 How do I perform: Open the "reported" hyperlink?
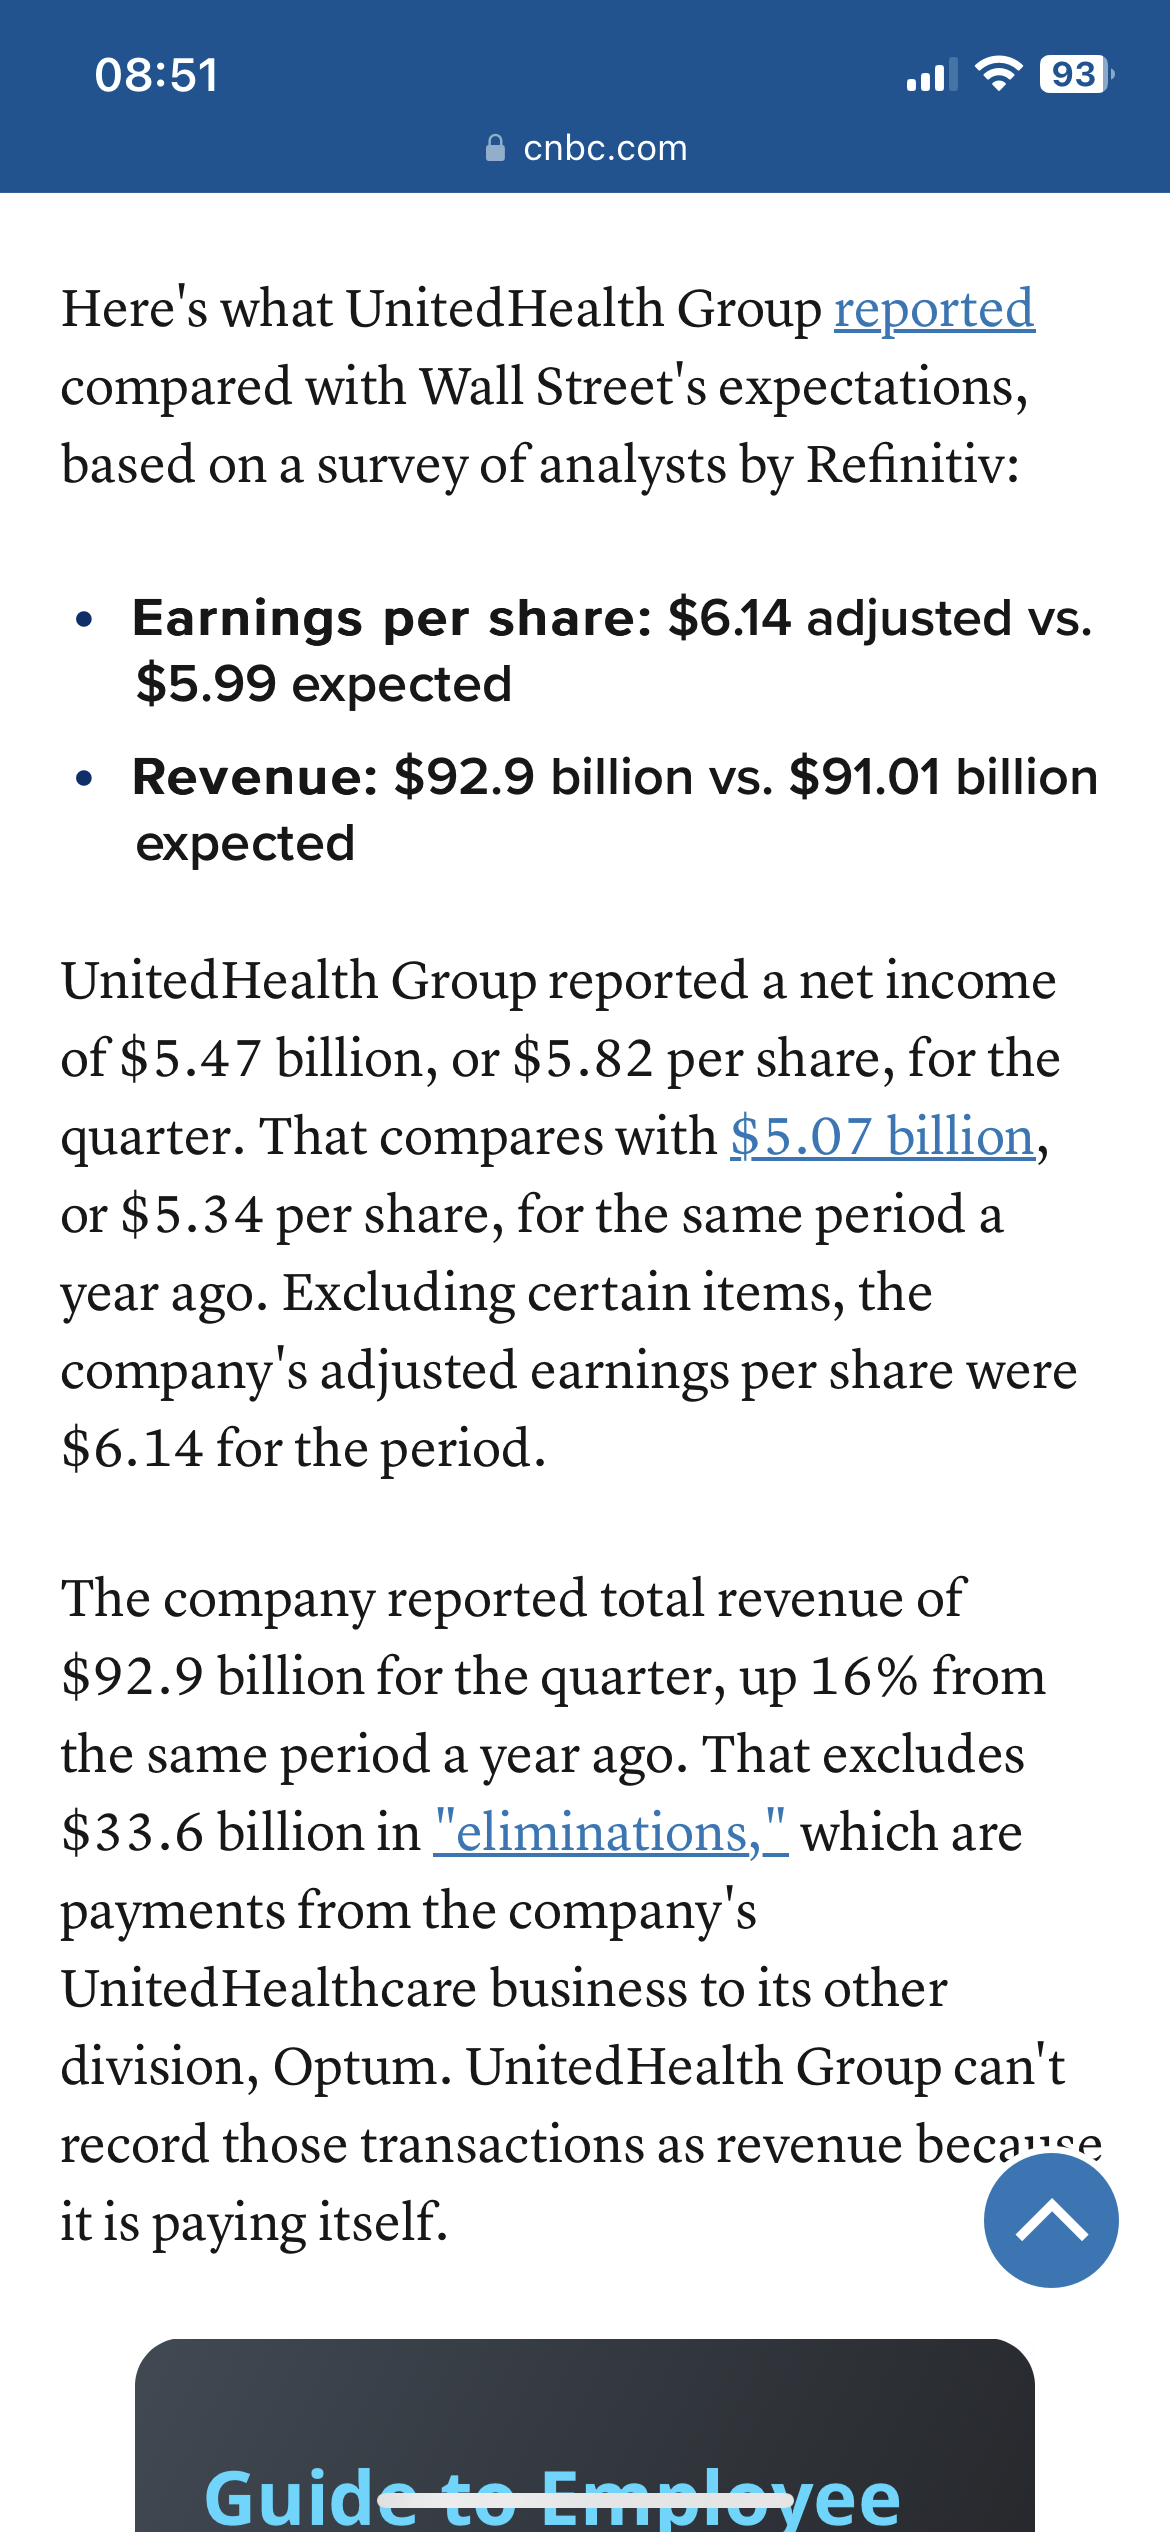click(934, 308)
